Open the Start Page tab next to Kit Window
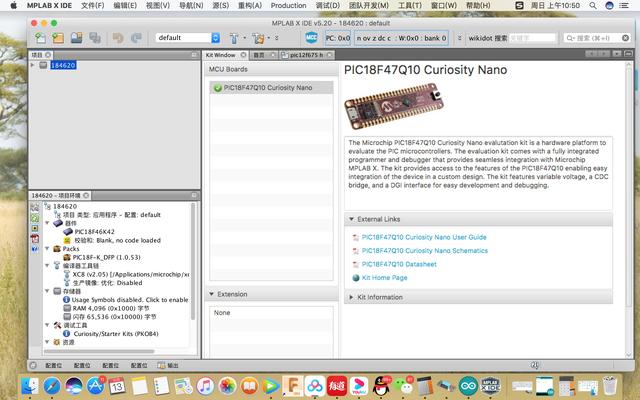640x400 pixels. click(x=259, y=55)
